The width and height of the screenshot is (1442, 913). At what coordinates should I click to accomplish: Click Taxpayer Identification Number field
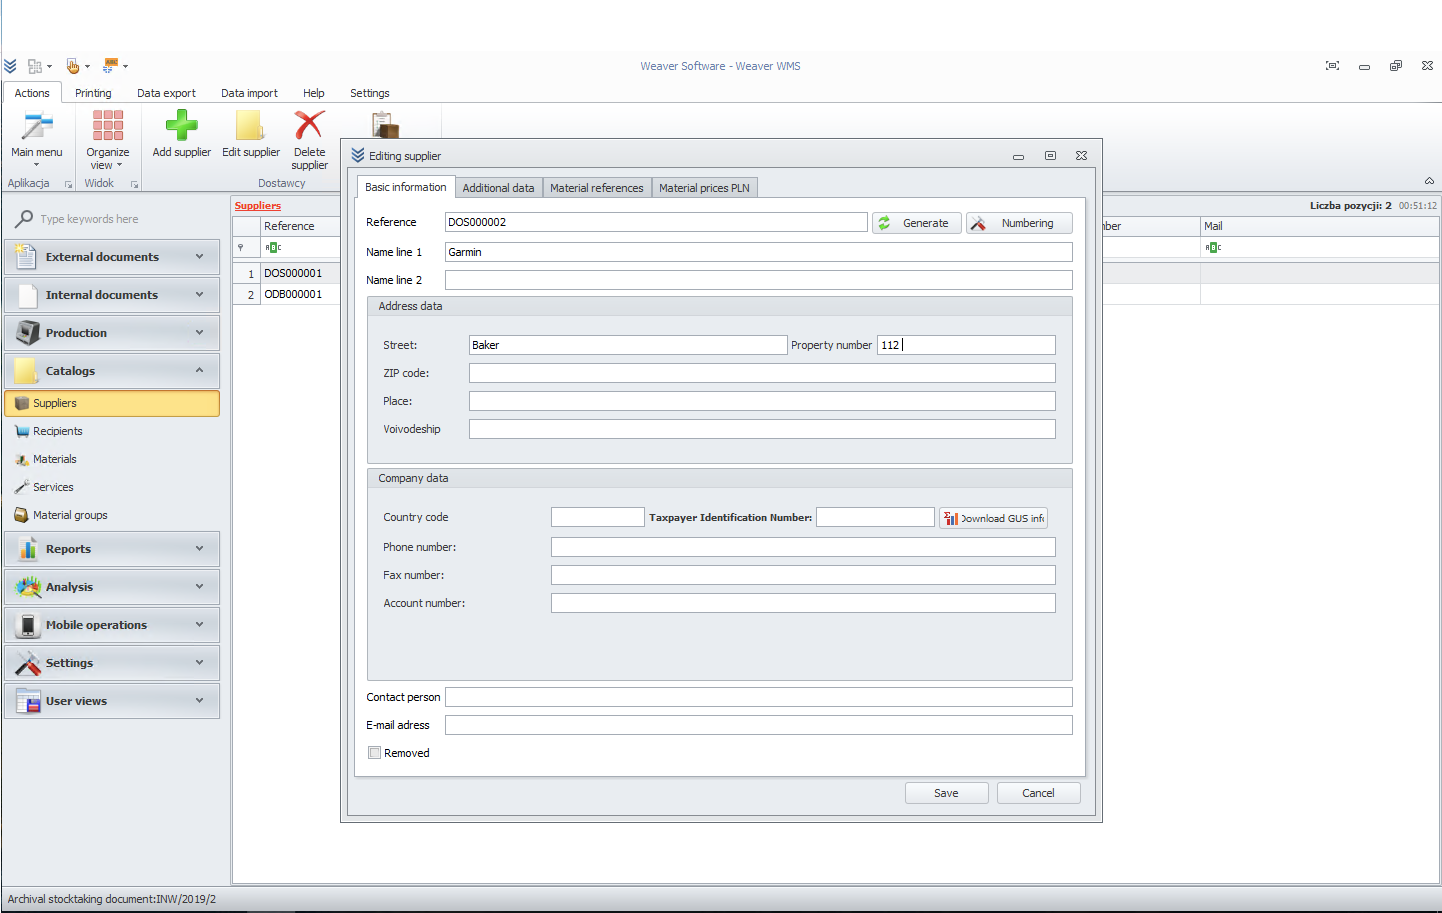[875, 517]
